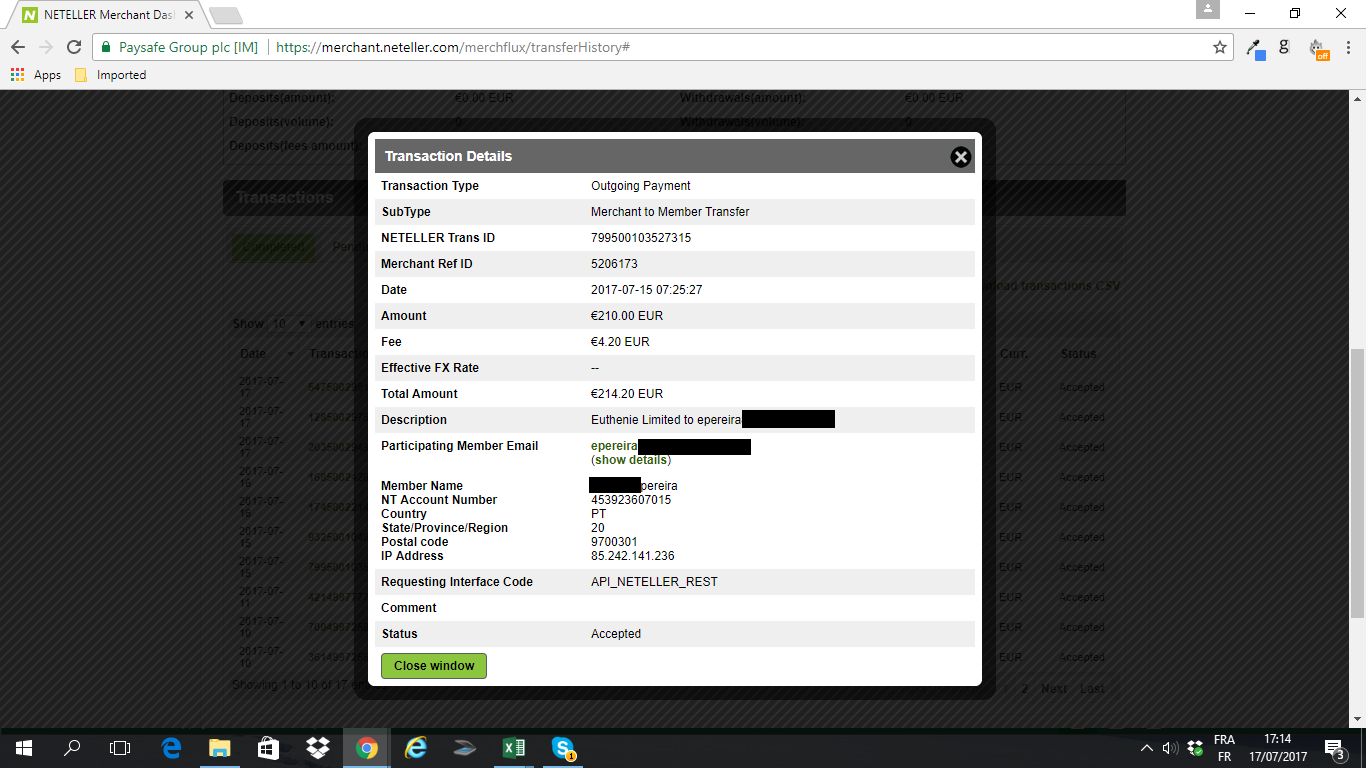Screen dimensions: 1366x768
Task: Open File Explorer from taskbar
Action: pos(220,747)
